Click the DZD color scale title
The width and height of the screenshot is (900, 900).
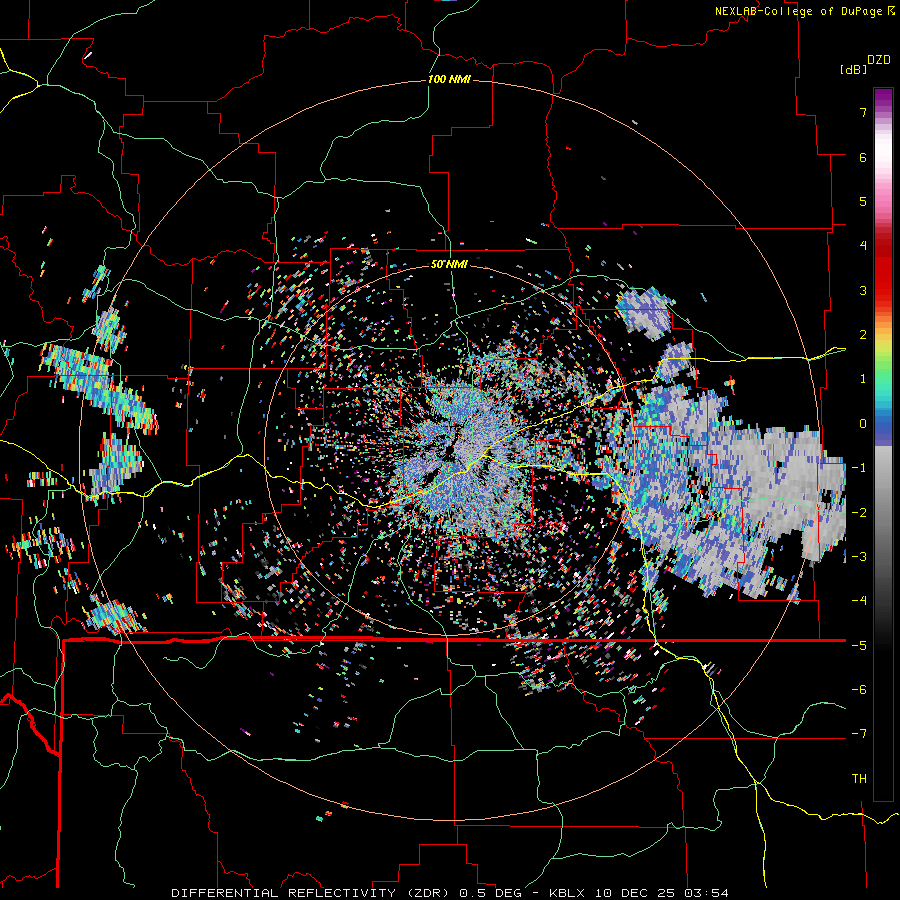click(879, 60)
